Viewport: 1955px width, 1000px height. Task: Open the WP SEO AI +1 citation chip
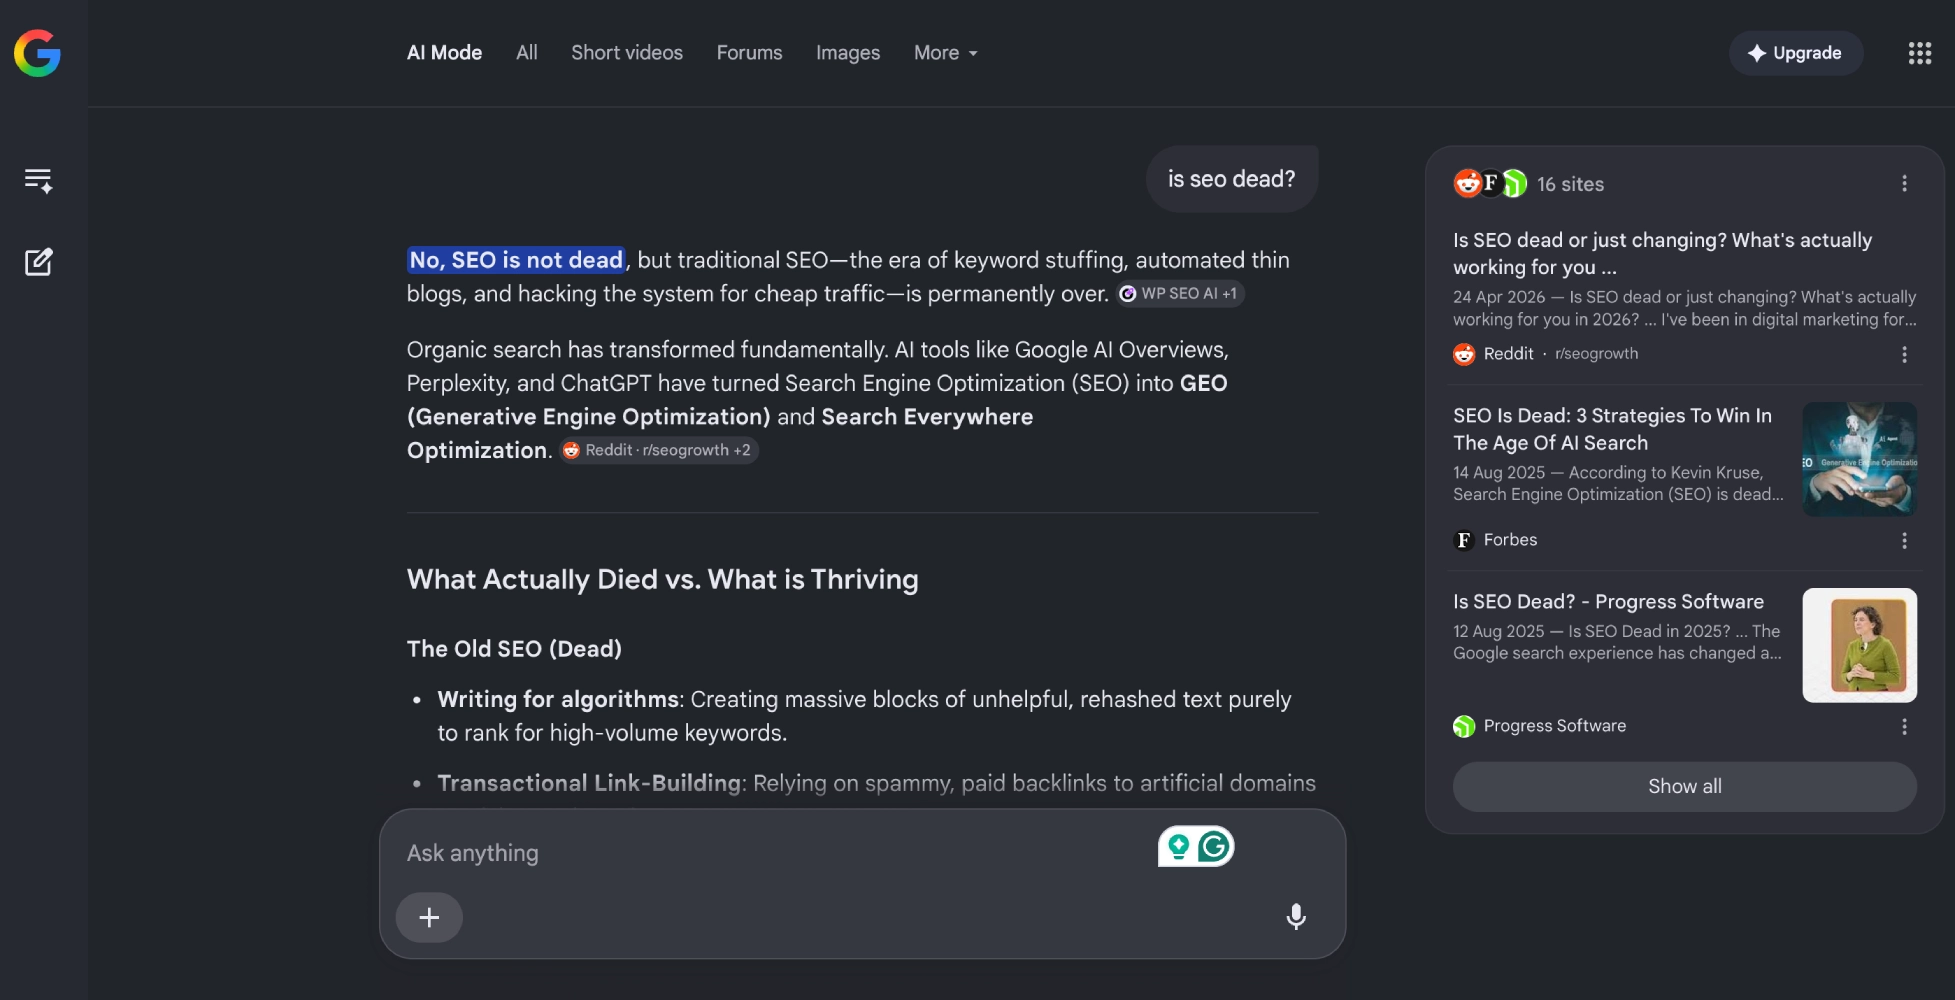click(x=1180, y=294)
